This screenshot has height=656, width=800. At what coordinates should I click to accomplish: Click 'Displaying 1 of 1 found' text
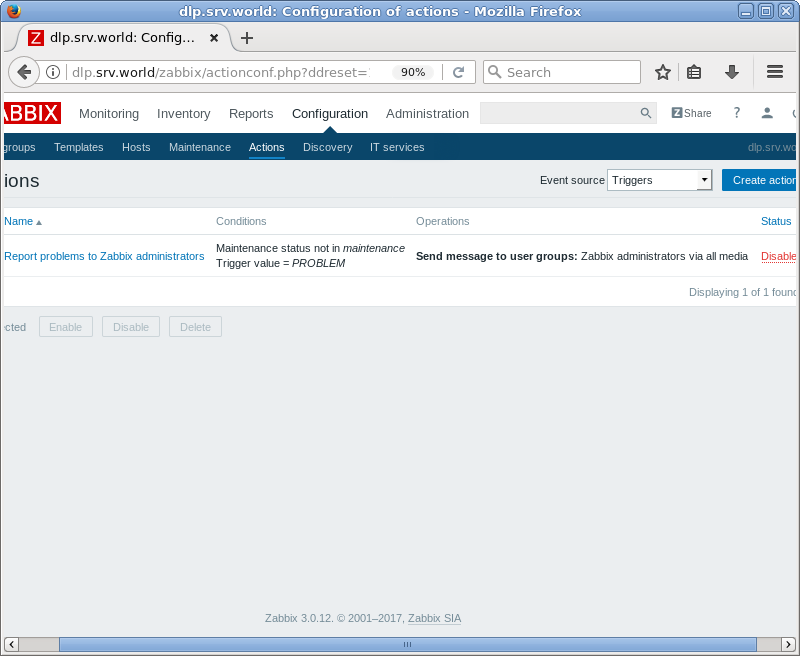[x=742, y=292]
